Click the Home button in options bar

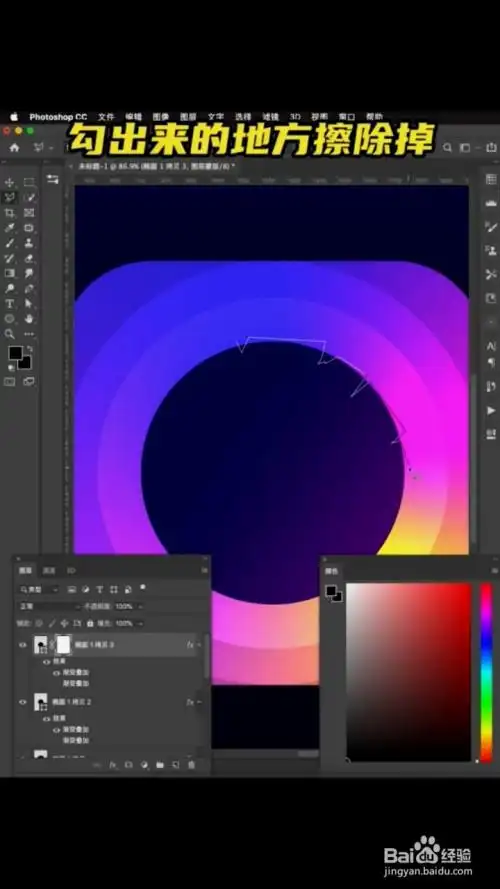14,147
